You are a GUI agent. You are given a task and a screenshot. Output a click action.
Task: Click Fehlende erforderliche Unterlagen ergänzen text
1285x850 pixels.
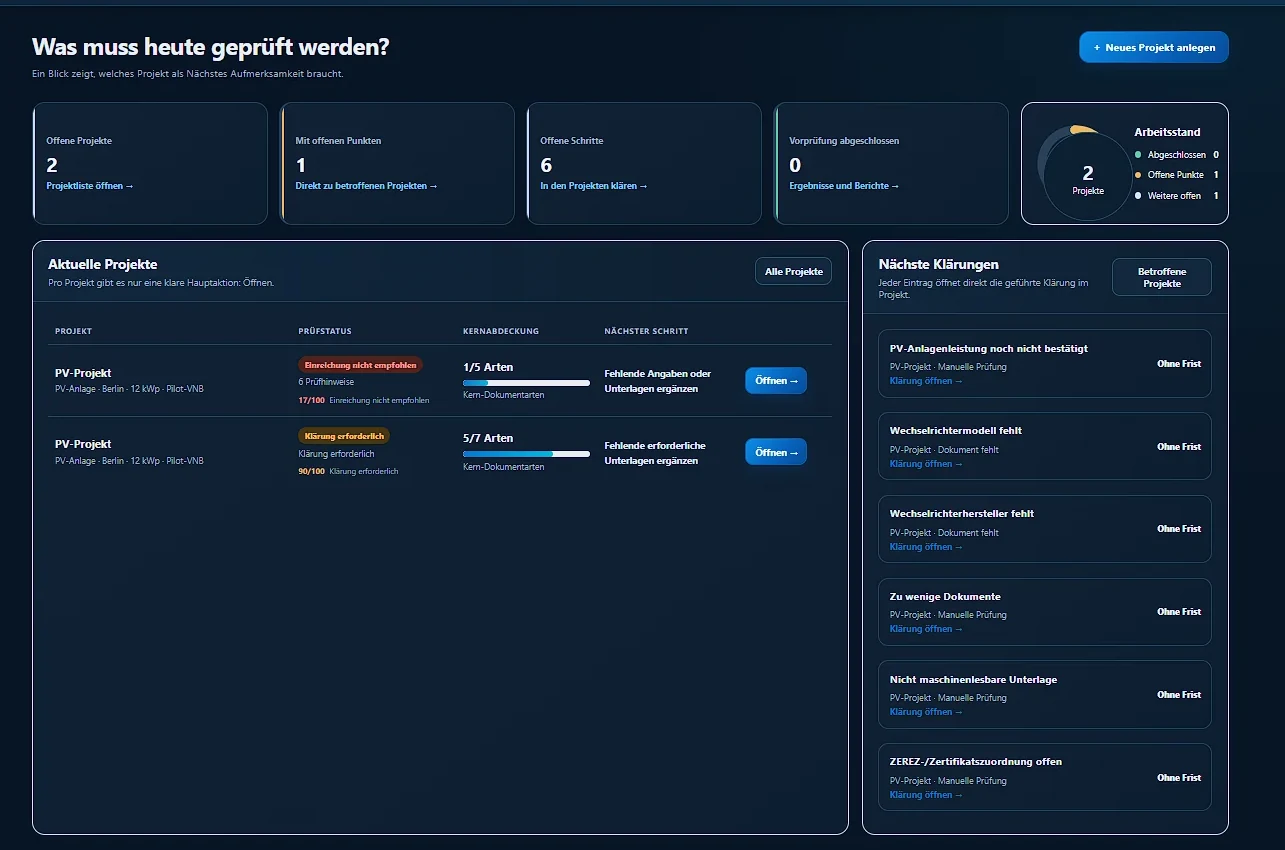(x=655, y=453)
